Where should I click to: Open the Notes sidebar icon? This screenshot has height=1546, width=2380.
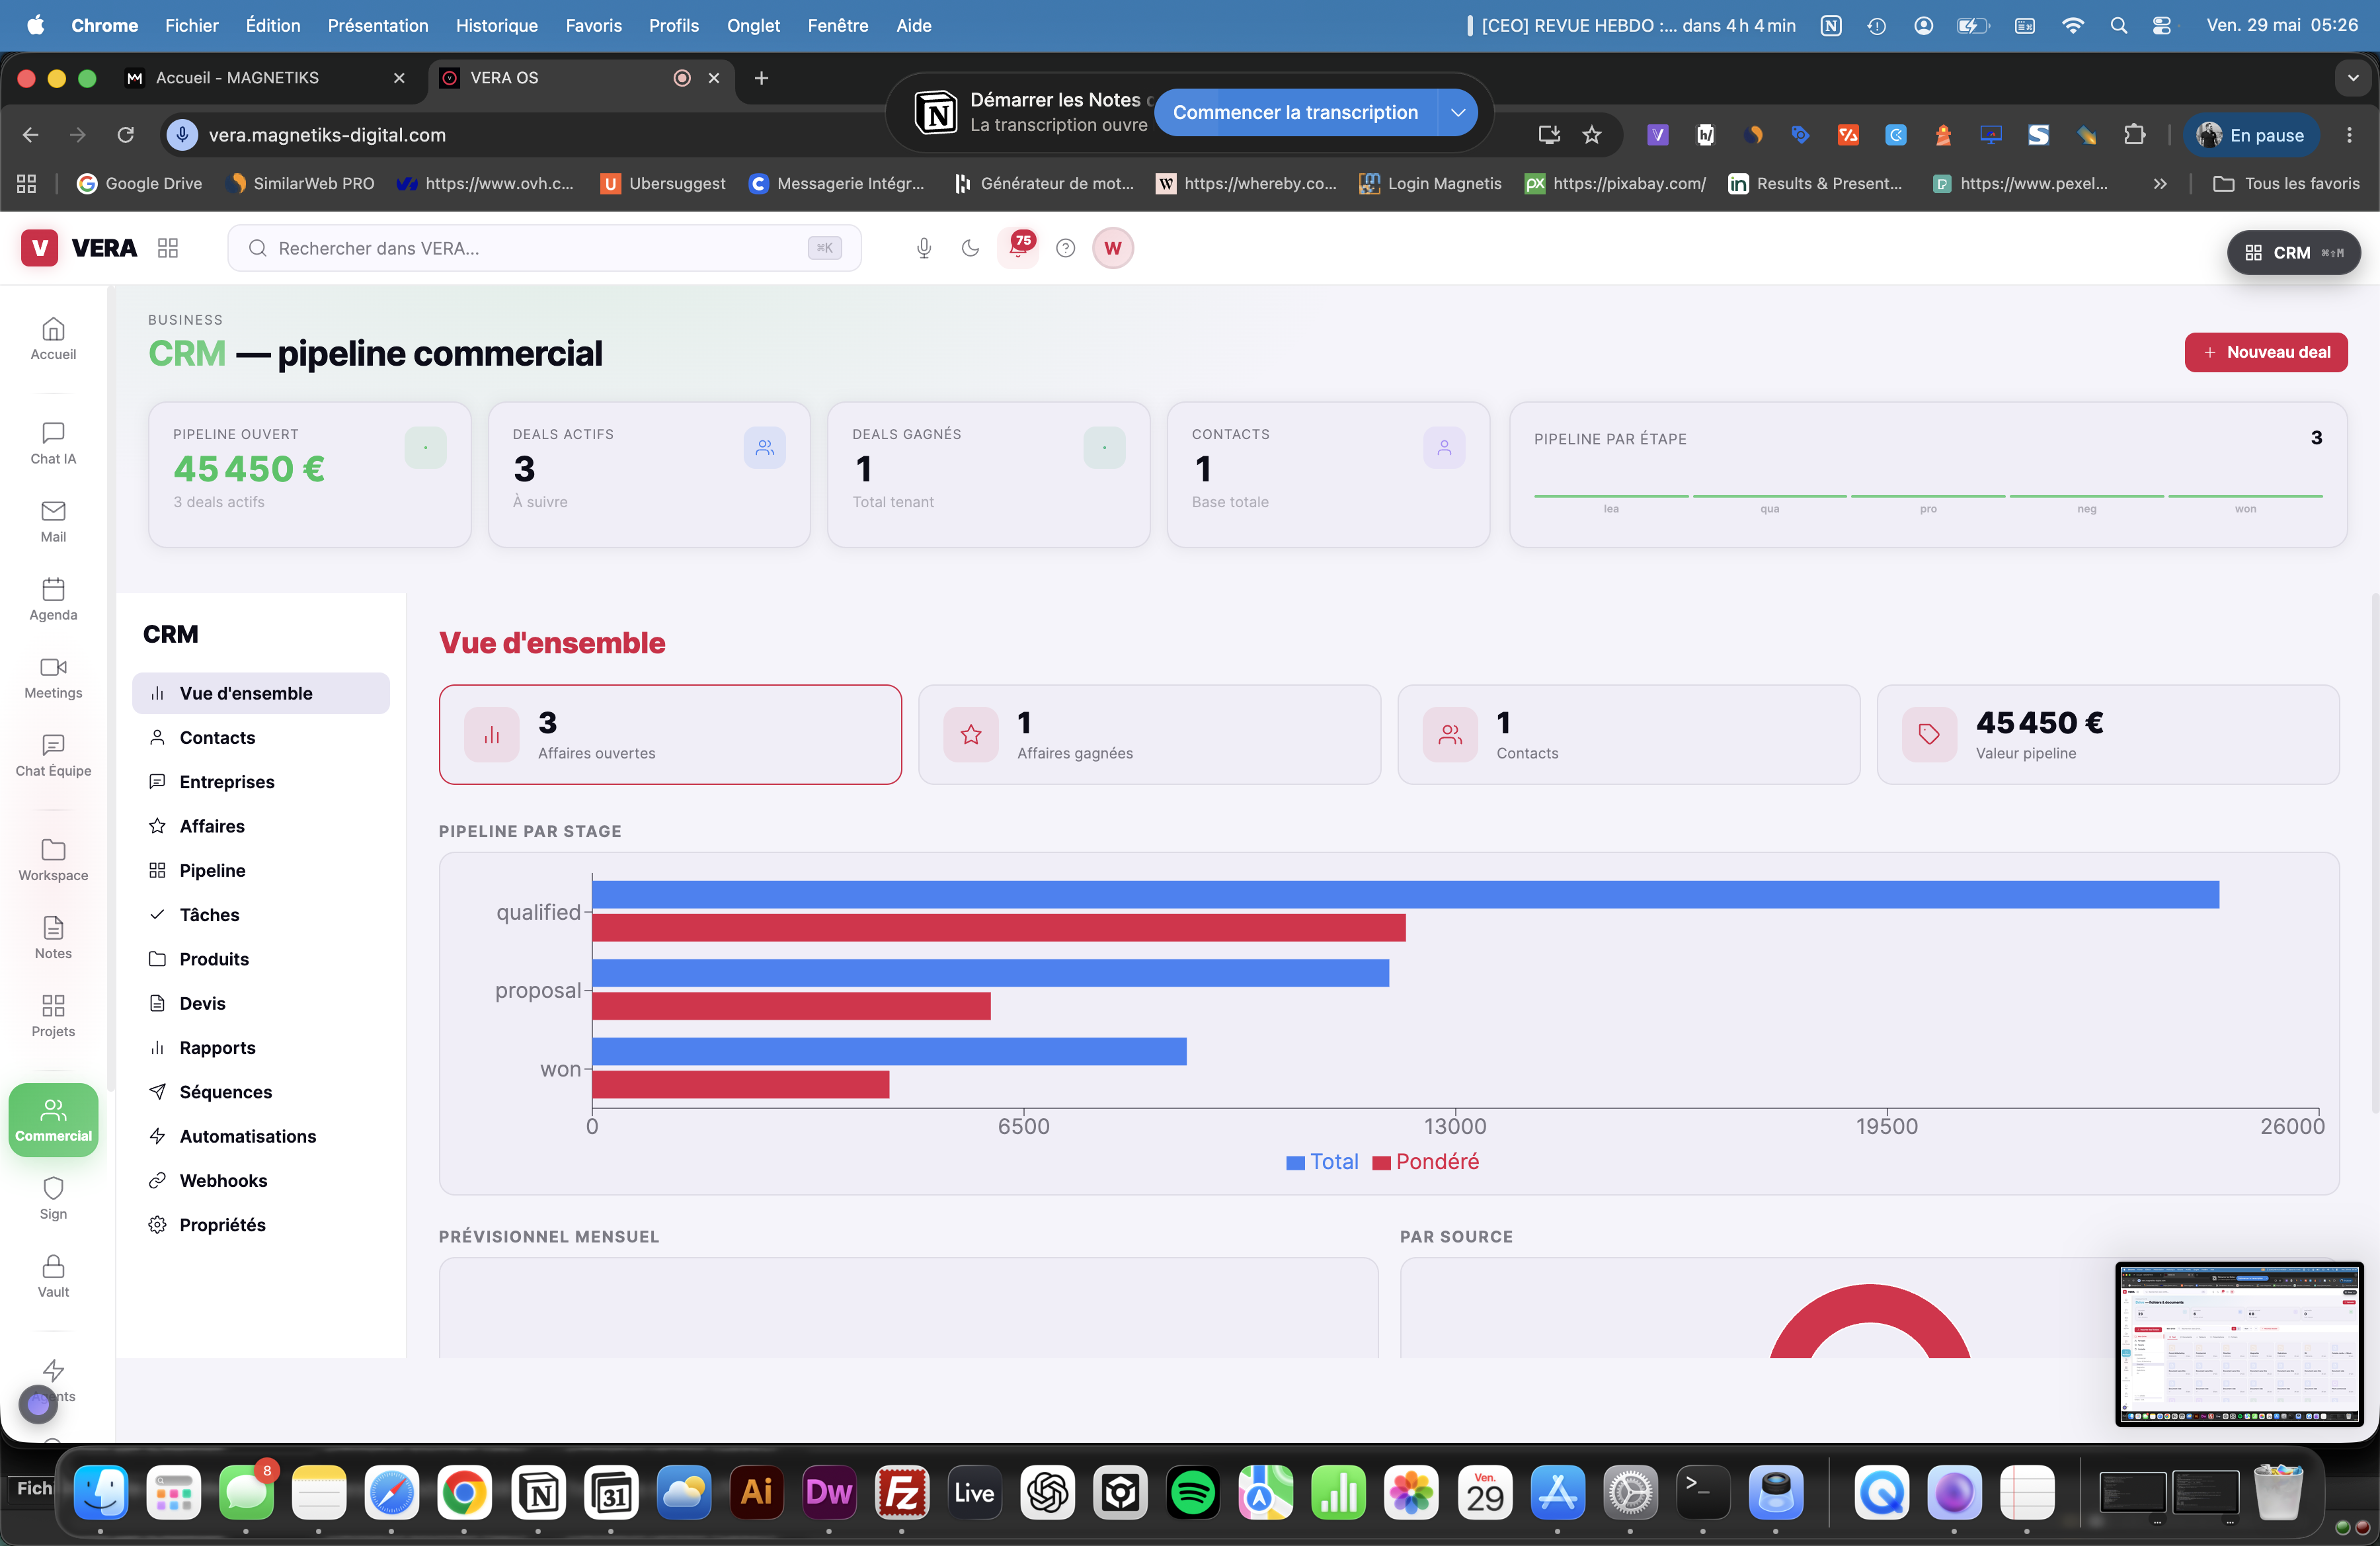point(53,937)
